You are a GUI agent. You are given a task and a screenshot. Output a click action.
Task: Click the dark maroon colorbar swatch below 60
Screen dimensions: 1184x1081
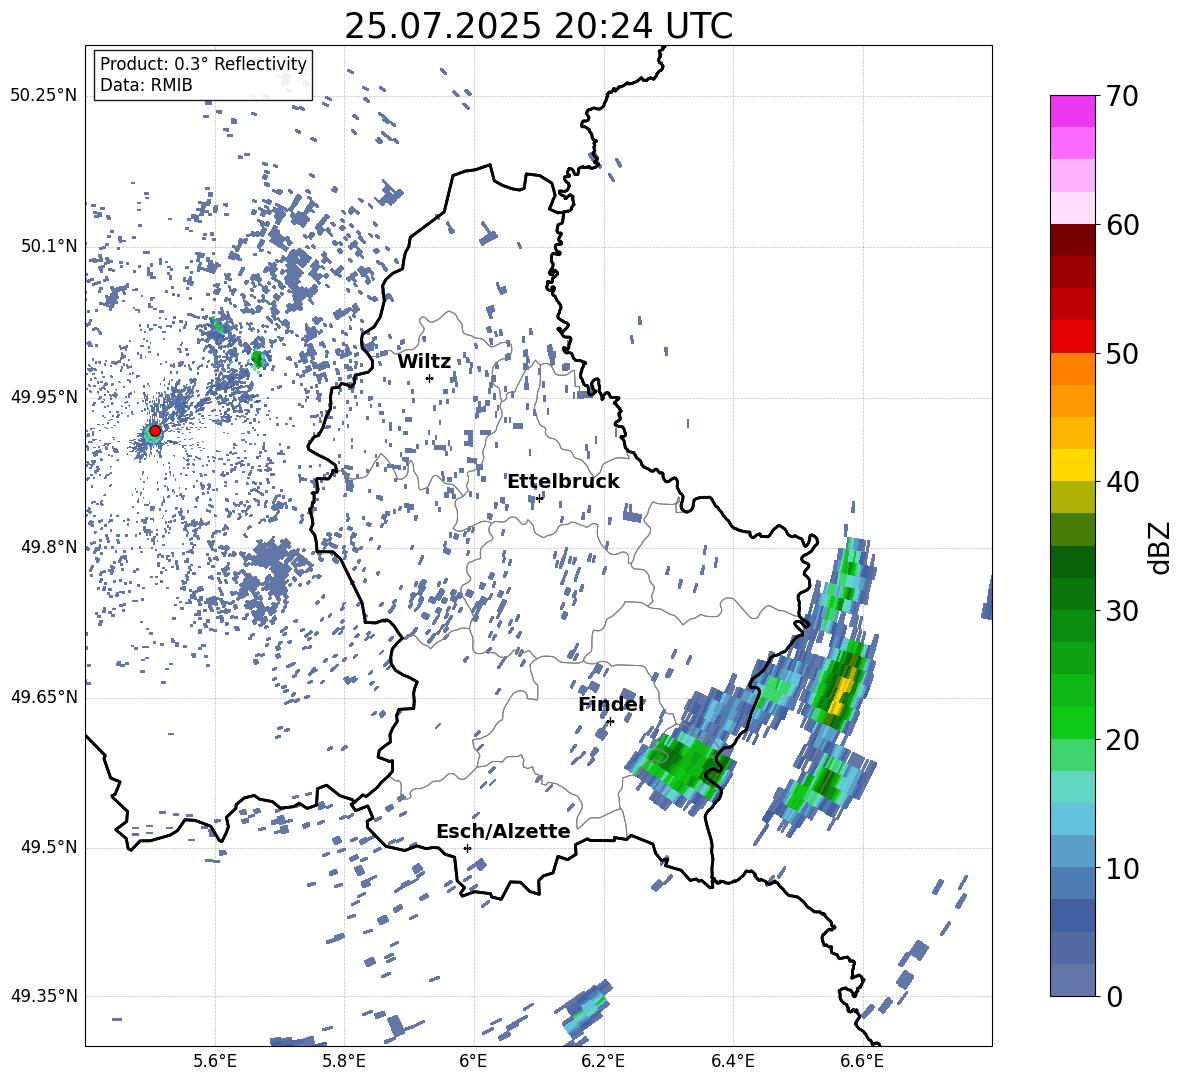tap(1072, 240)
